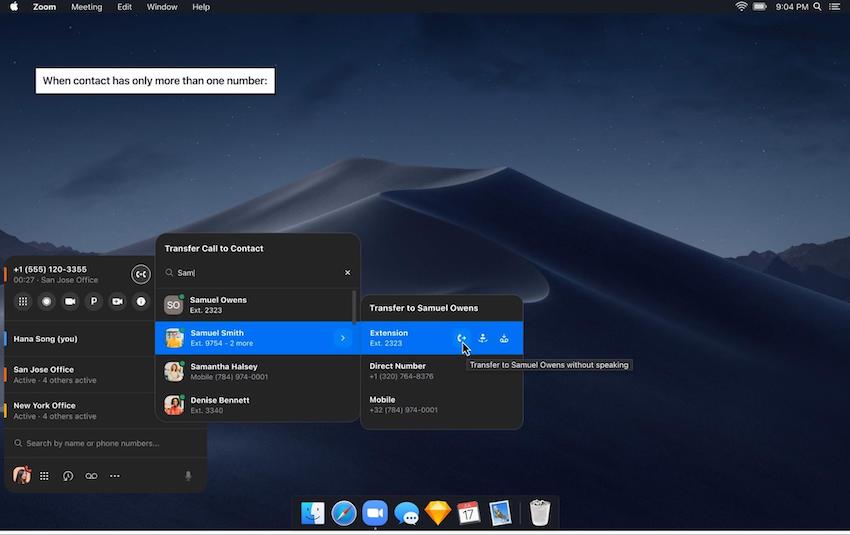Start recording the active call

(46, 301)
